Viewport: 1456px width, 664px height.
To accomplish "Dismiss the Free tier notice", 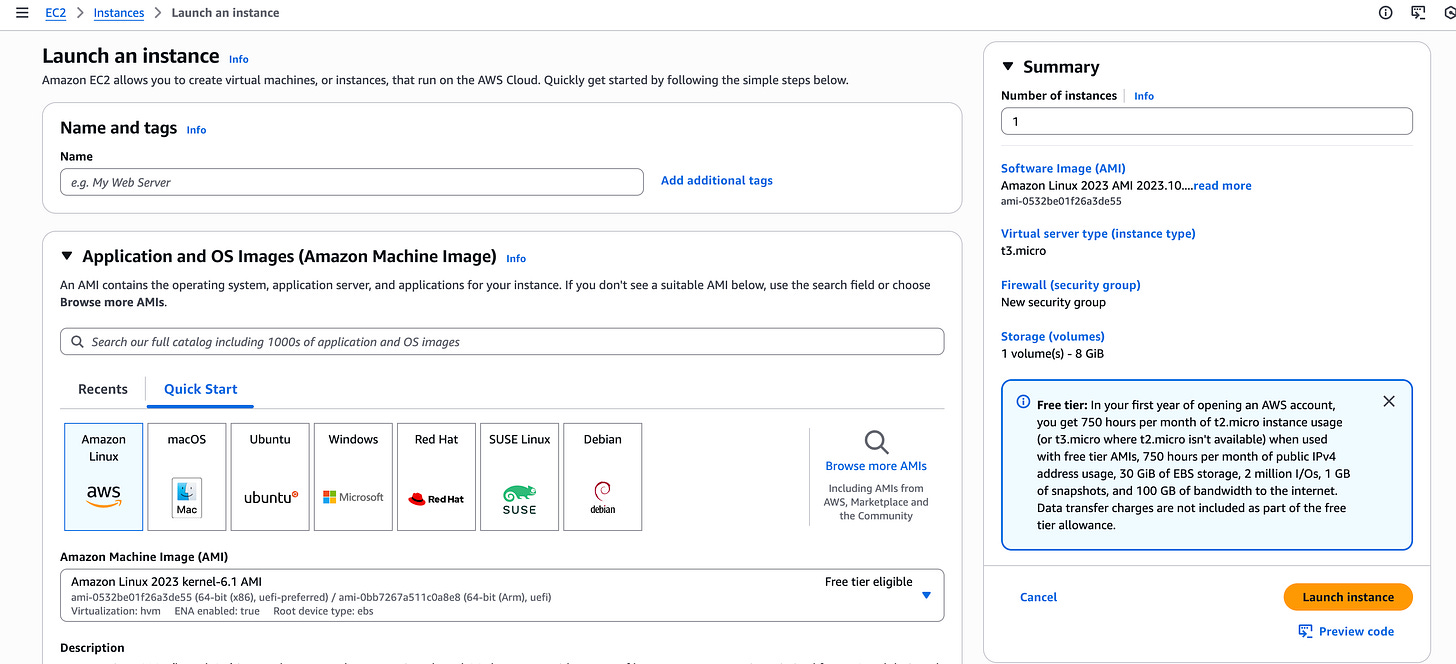I will coord(1388,401).
